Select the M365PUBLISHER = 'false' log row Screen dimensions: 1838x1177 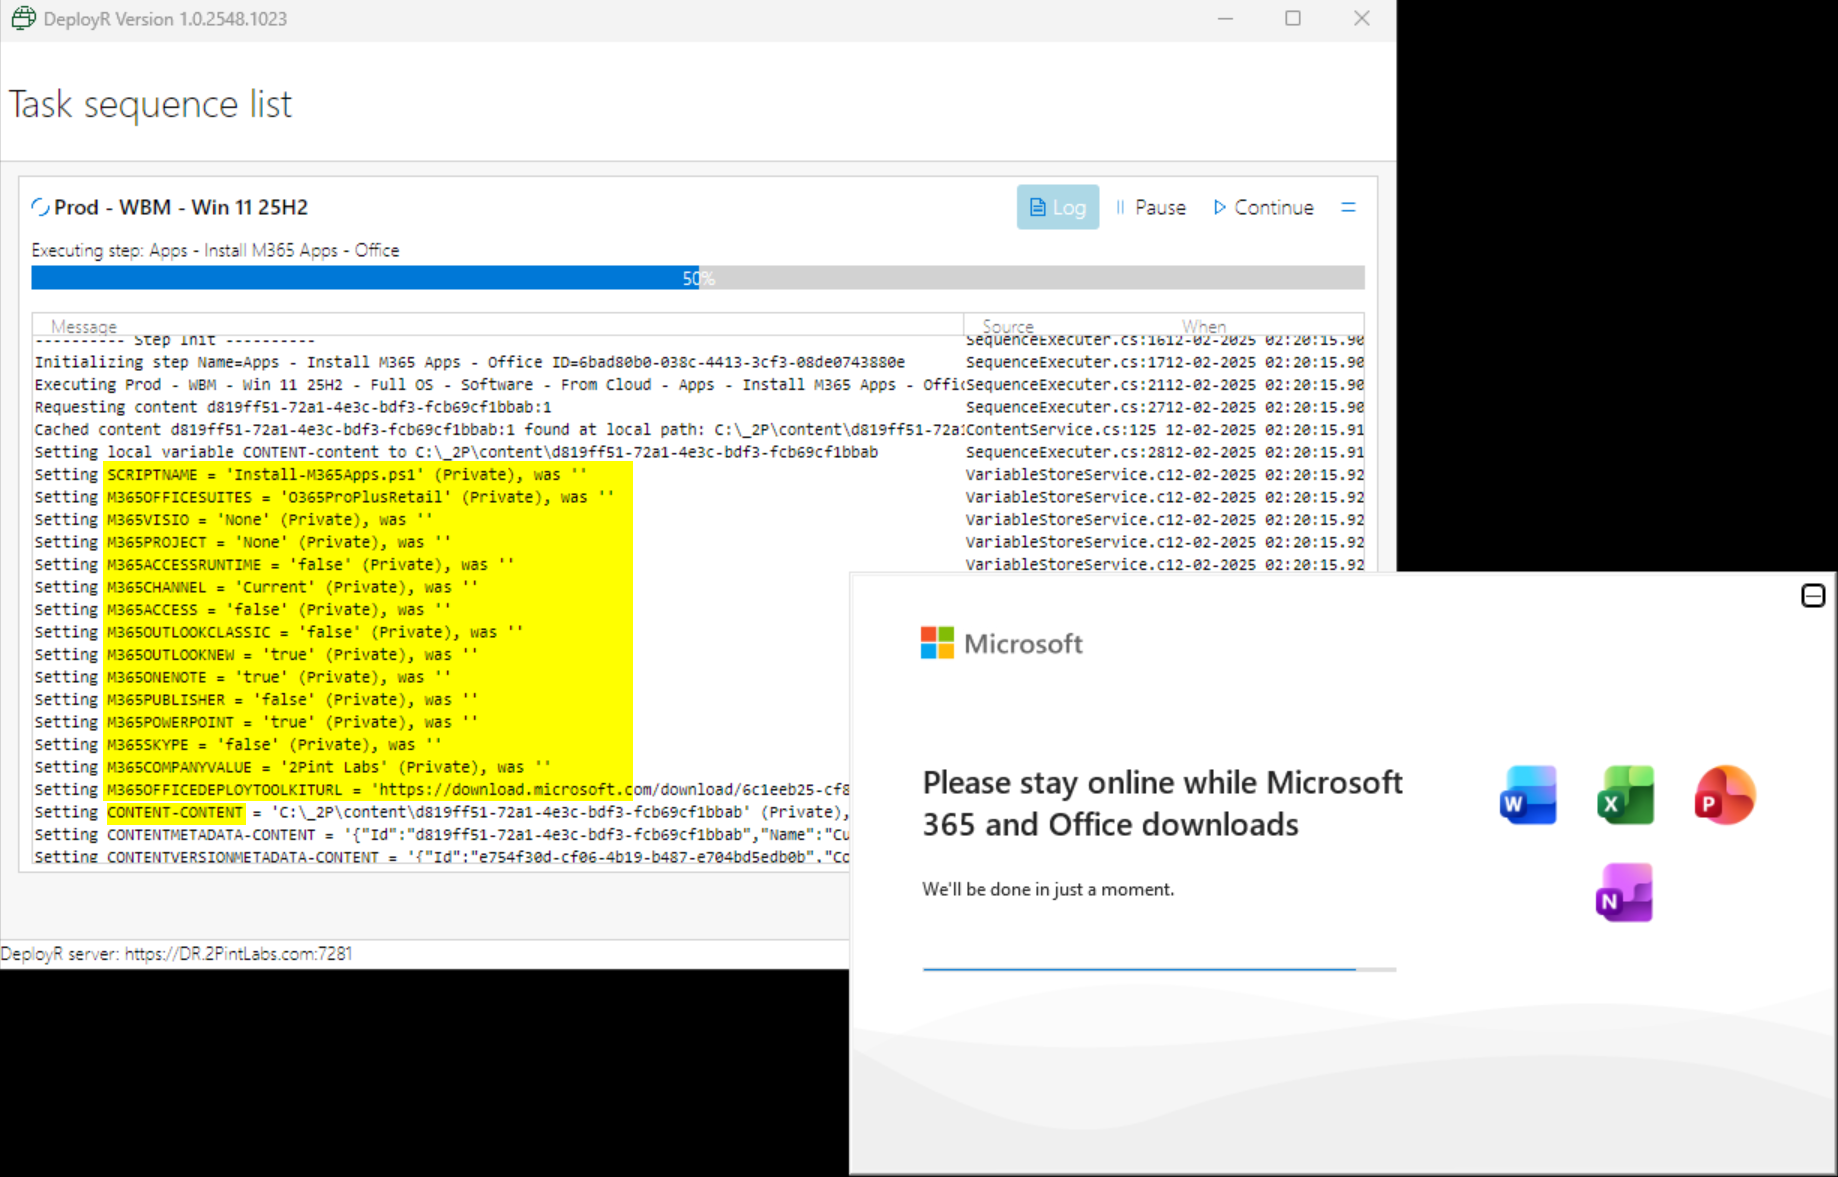(441, 699)
